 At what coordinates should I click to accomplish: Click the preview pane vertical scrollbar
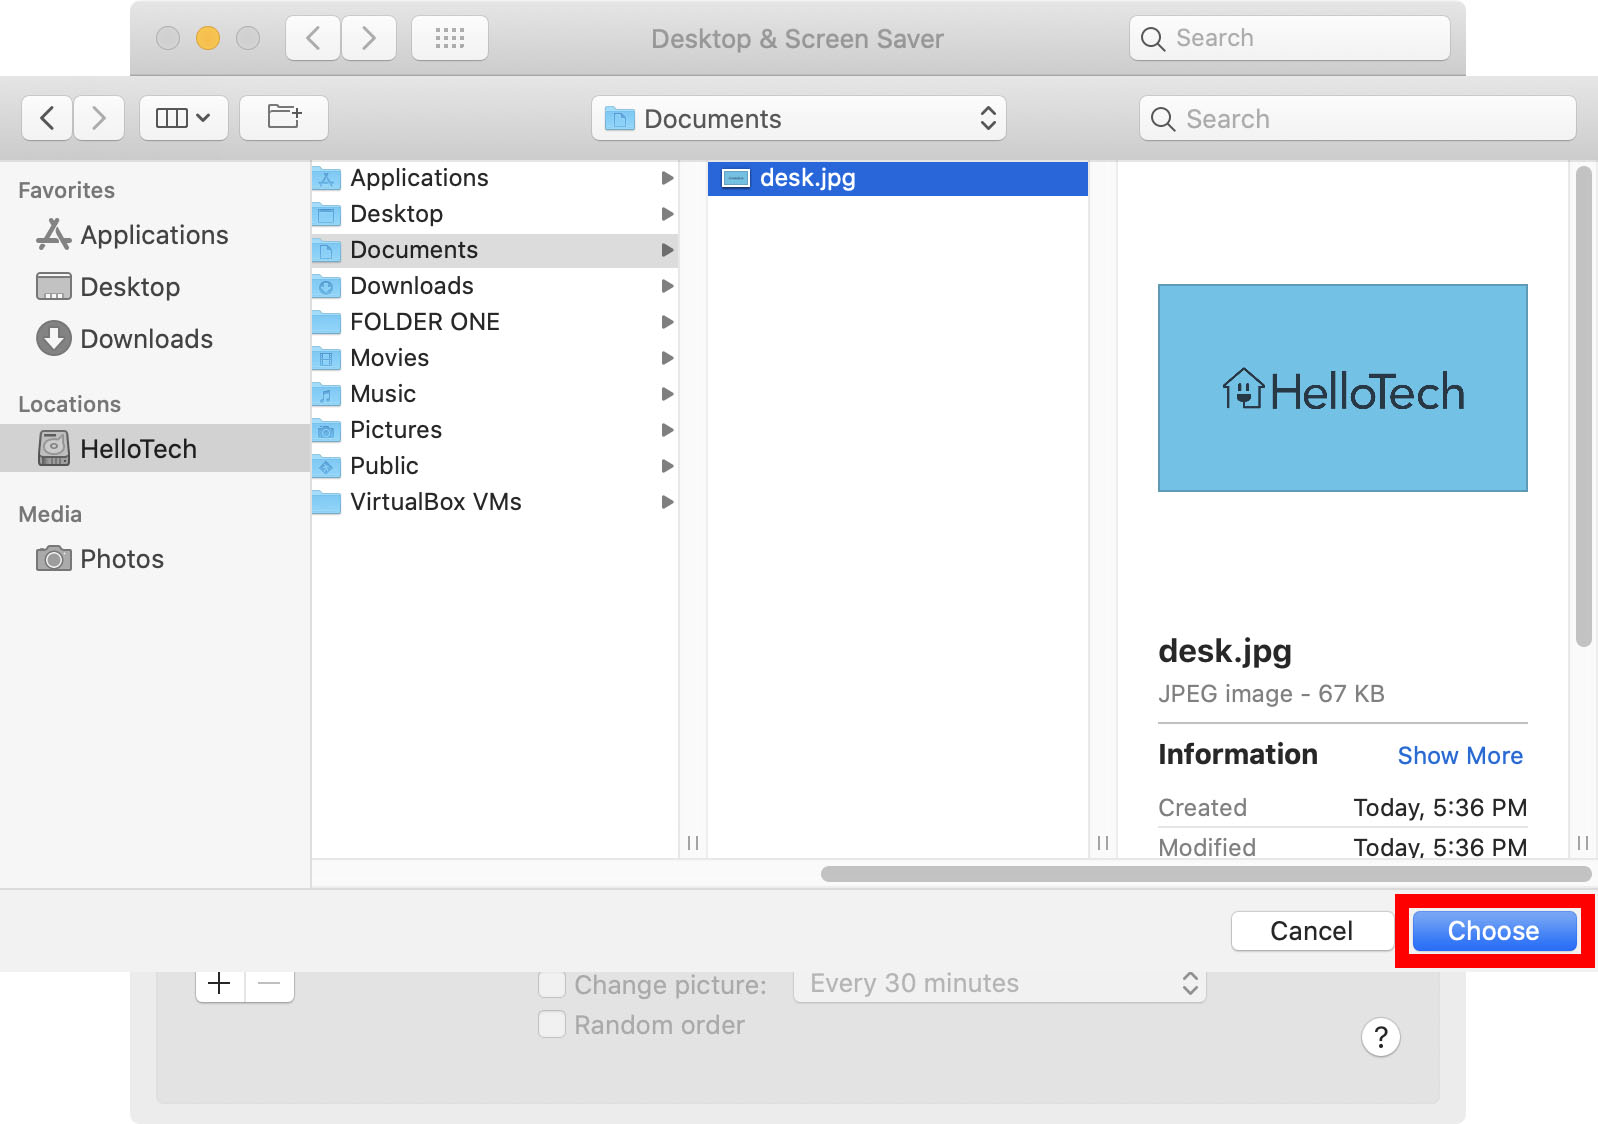click(1583, 407)
